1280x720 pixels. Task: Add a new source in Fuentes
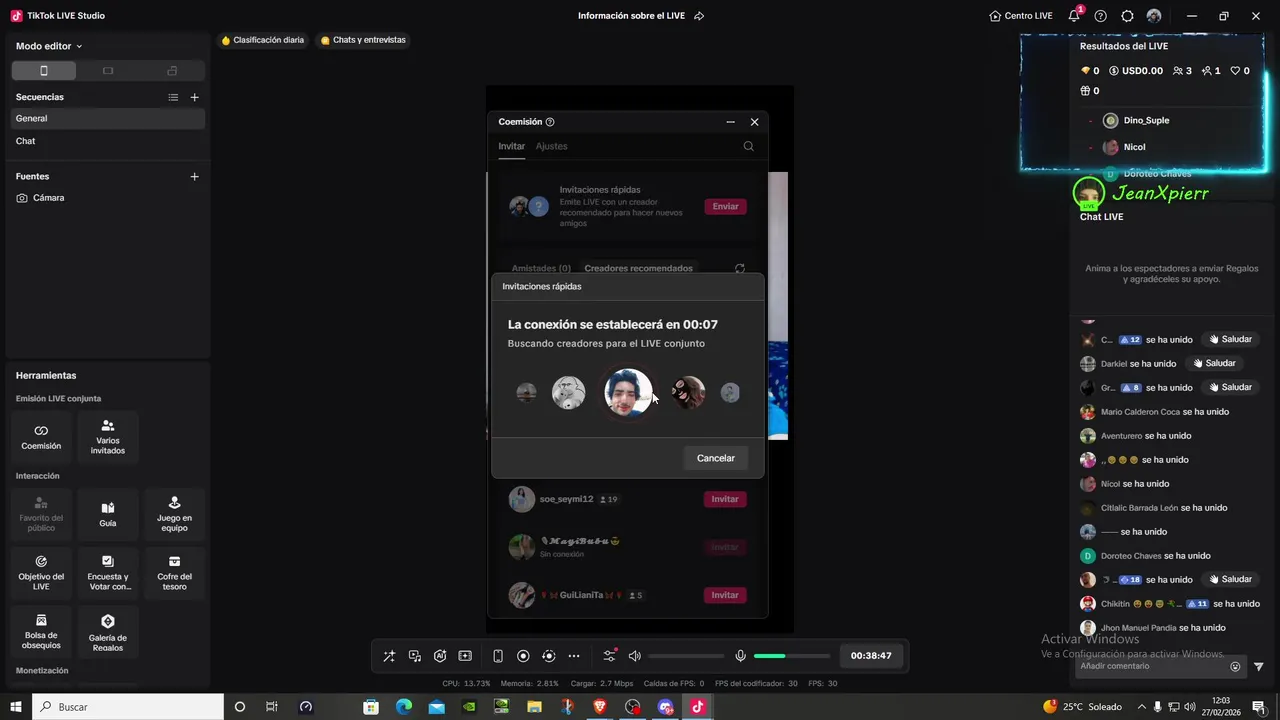pos(195,176)
